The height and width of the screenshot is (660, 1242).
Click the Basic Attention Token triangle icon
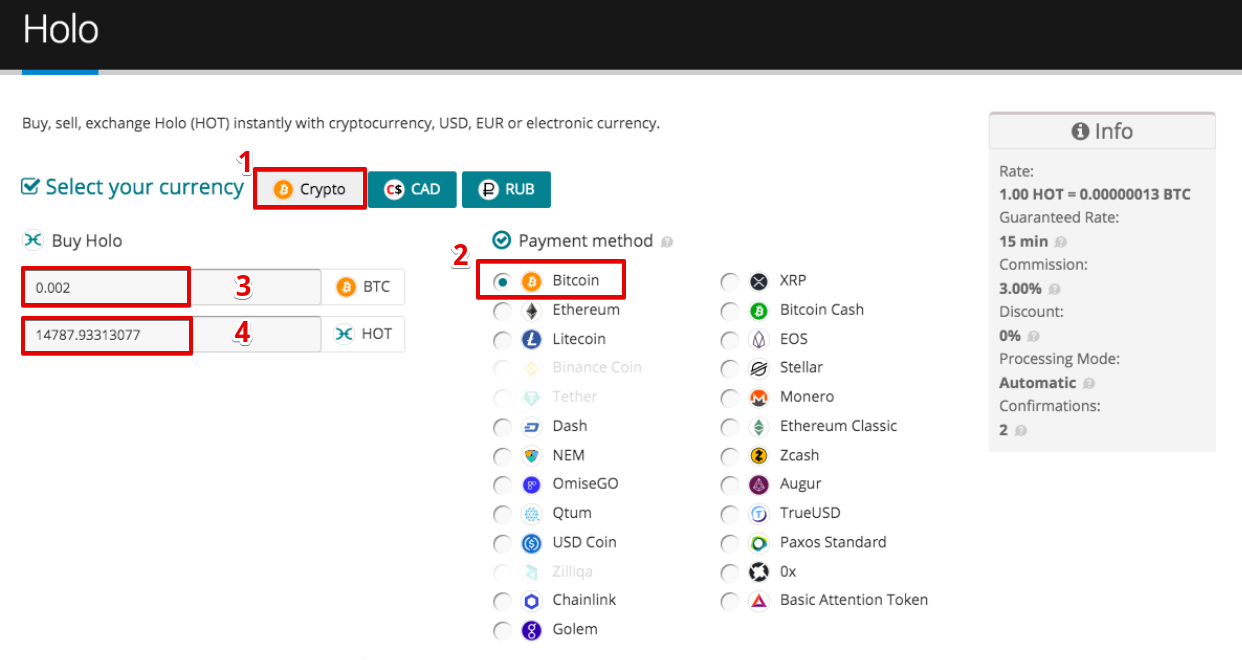pos(759,601)
